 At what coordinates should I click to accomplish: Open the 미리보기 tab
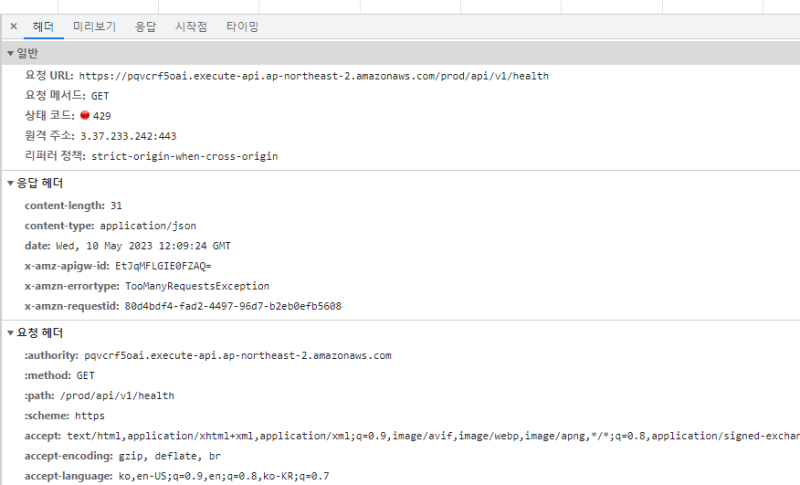pos(93,27)
